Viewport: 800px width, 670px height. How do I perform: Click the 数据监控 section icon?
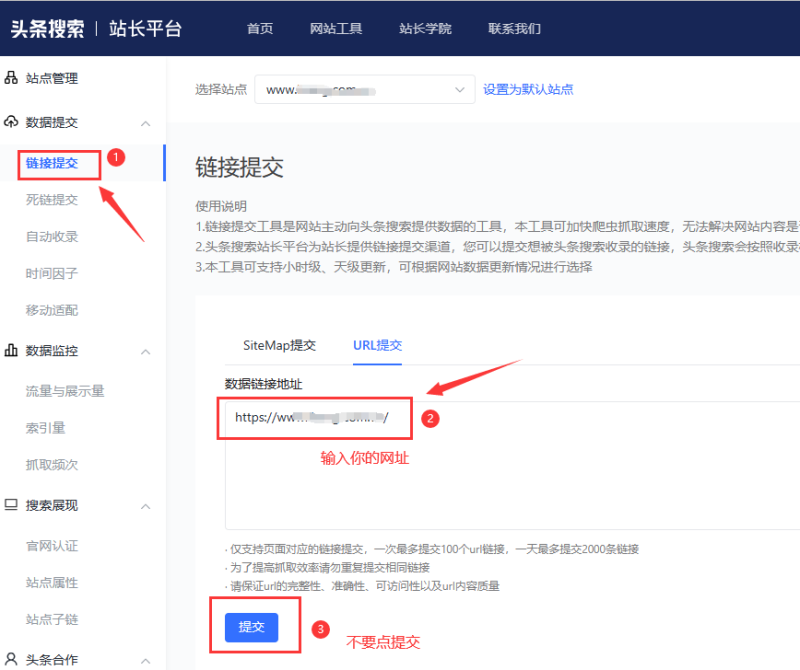coord(10,350)
